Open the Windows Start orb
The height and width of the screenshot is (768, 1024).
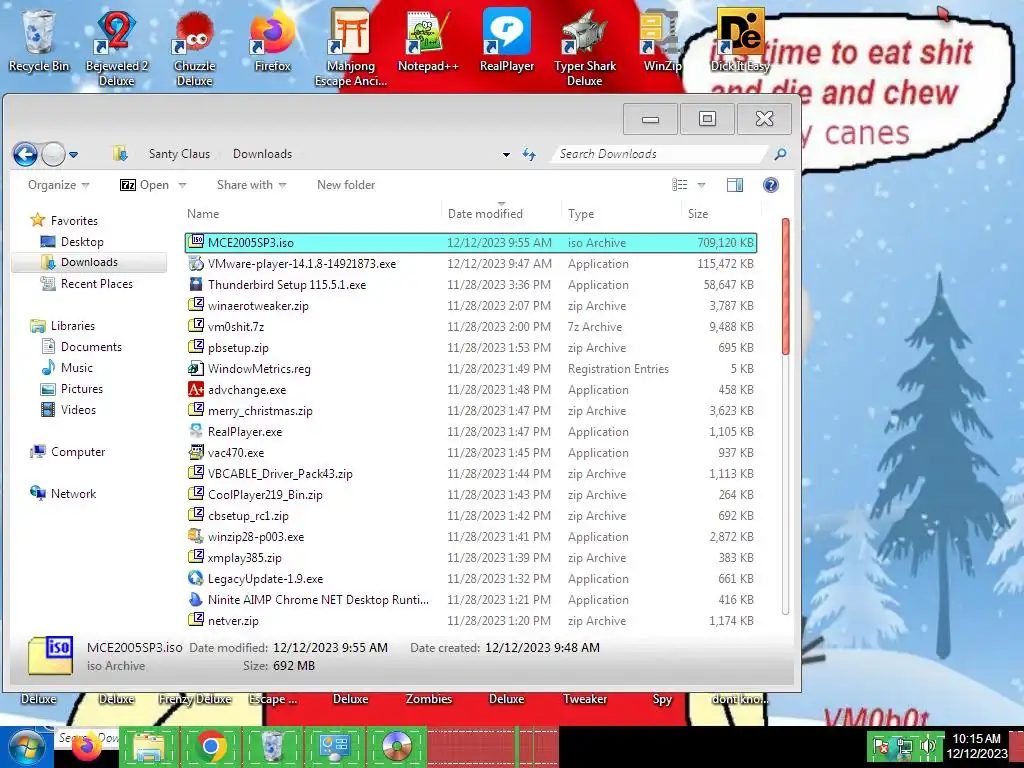pos(27,747)
